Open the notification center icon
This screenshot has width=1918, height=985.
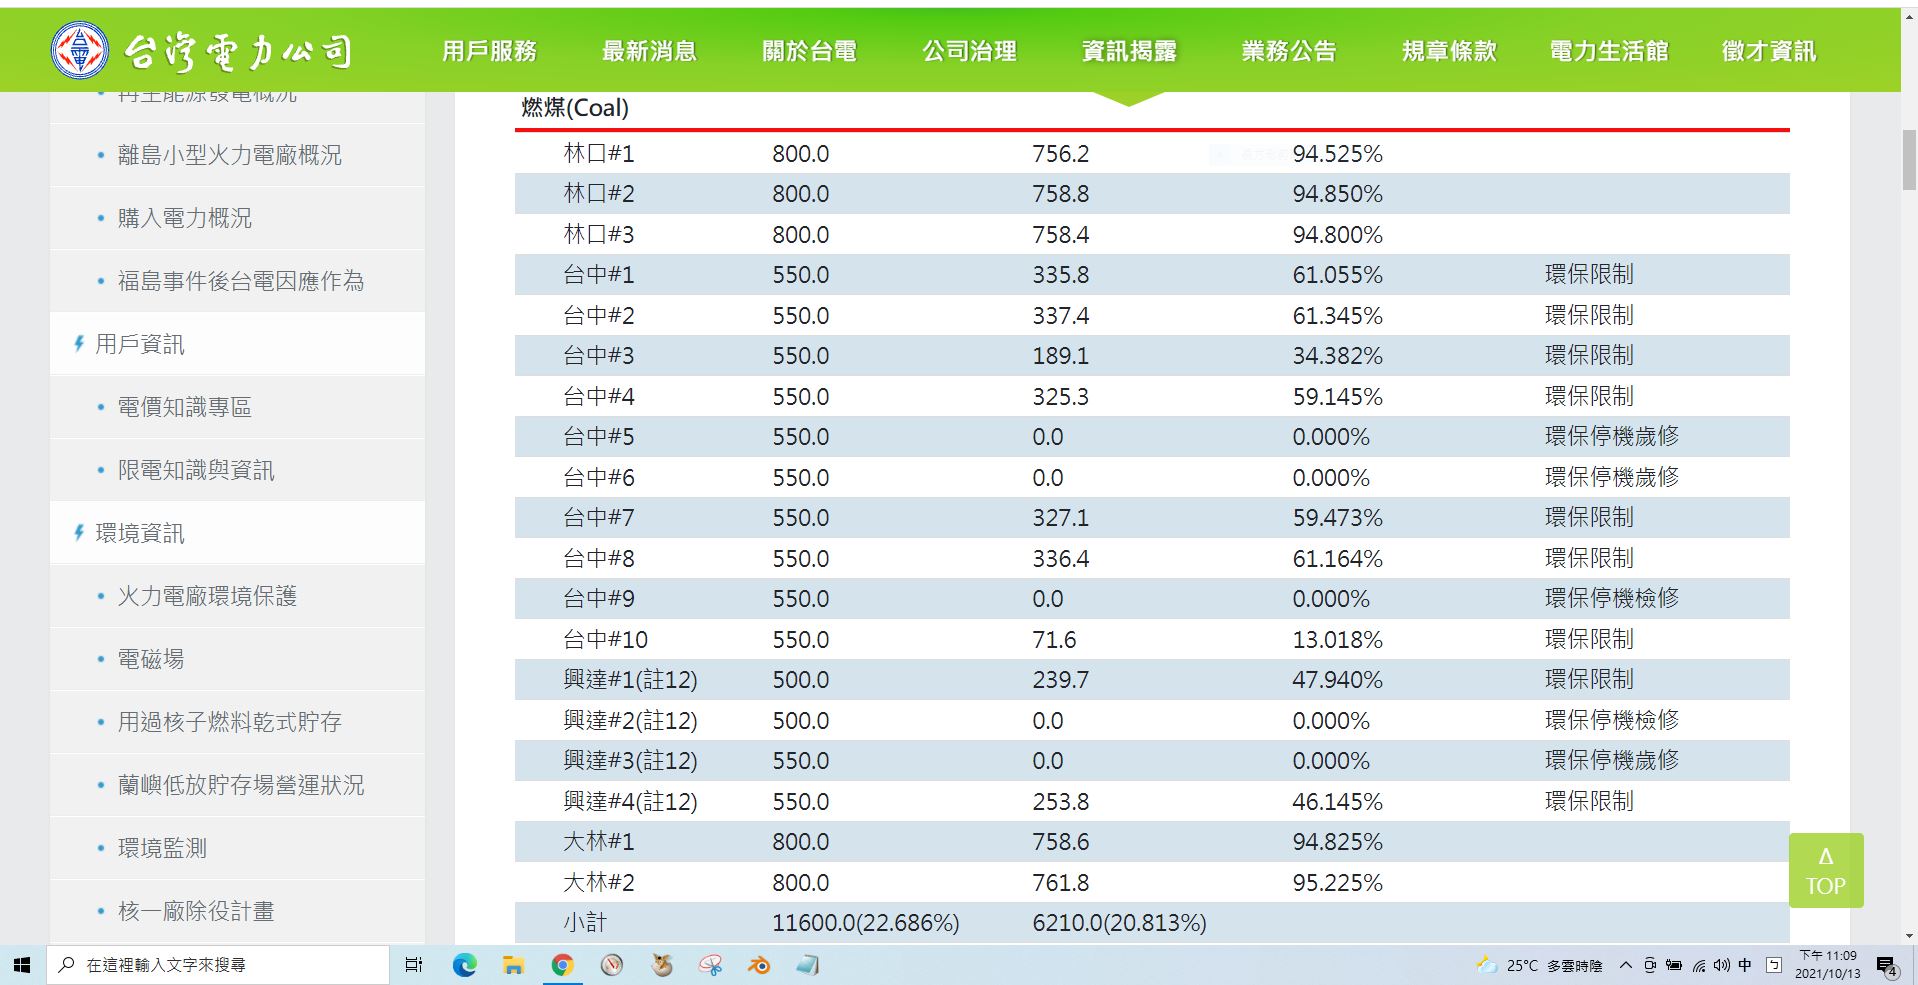1887,966
